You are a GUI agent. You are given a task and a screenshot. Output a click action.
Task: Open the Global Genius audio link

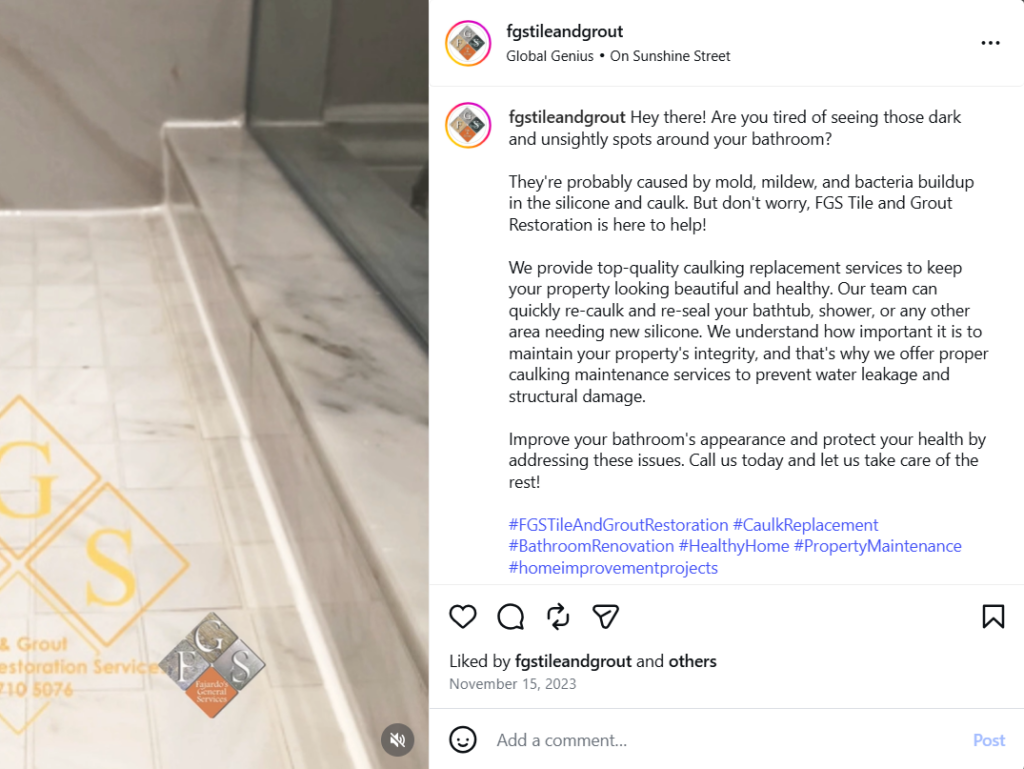point(549,56)
